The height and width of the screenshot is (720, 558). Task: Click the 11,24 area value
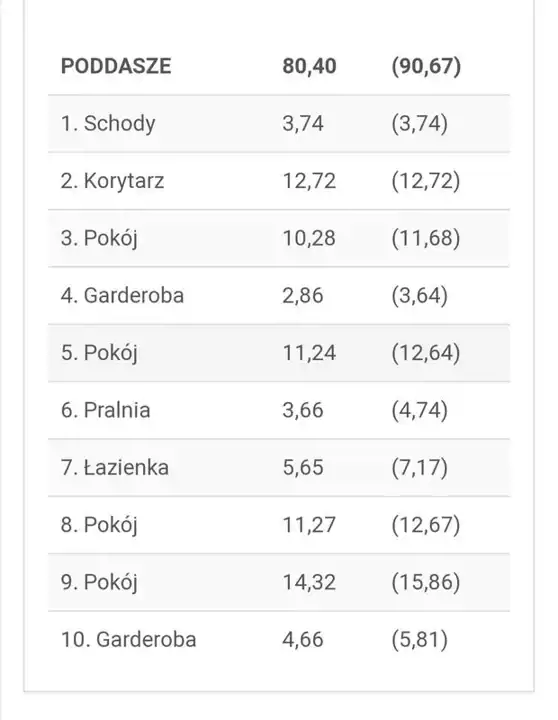click(x=309, y=353)
